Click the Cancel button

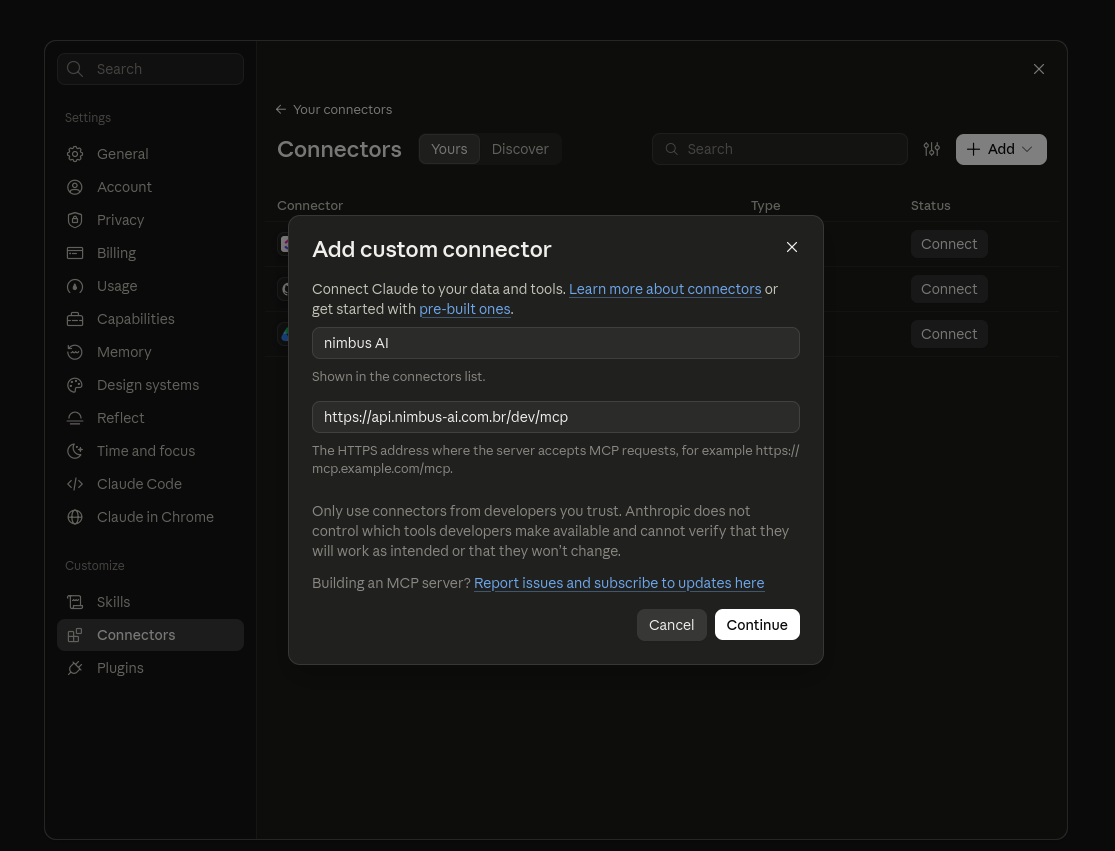point(671,625)
